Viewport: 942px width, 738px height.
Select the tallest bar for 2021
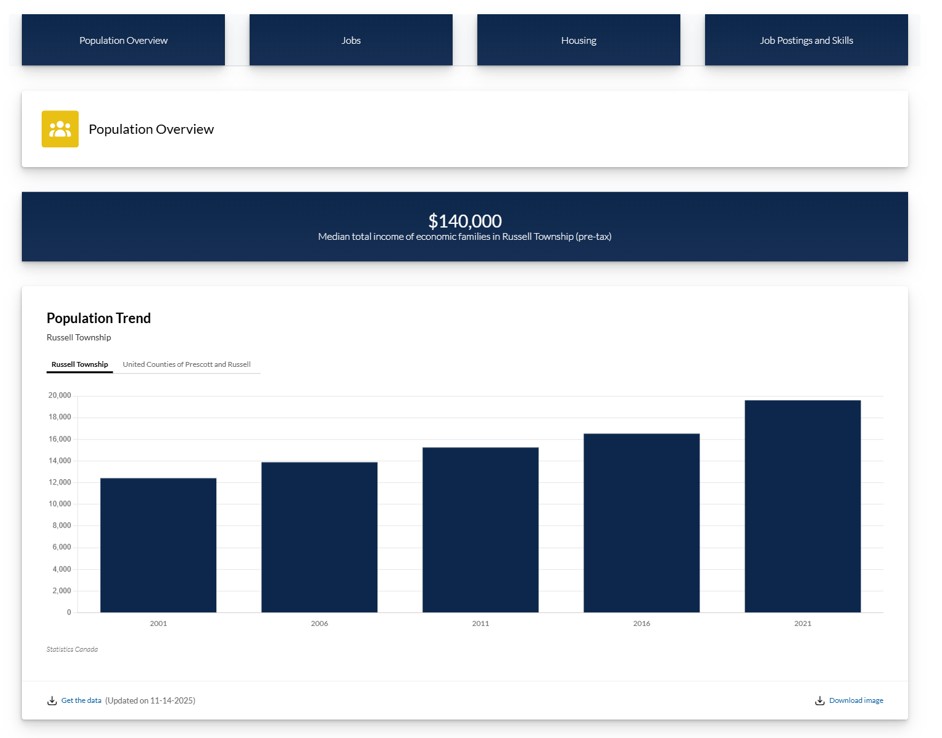[x=802, y=506]
